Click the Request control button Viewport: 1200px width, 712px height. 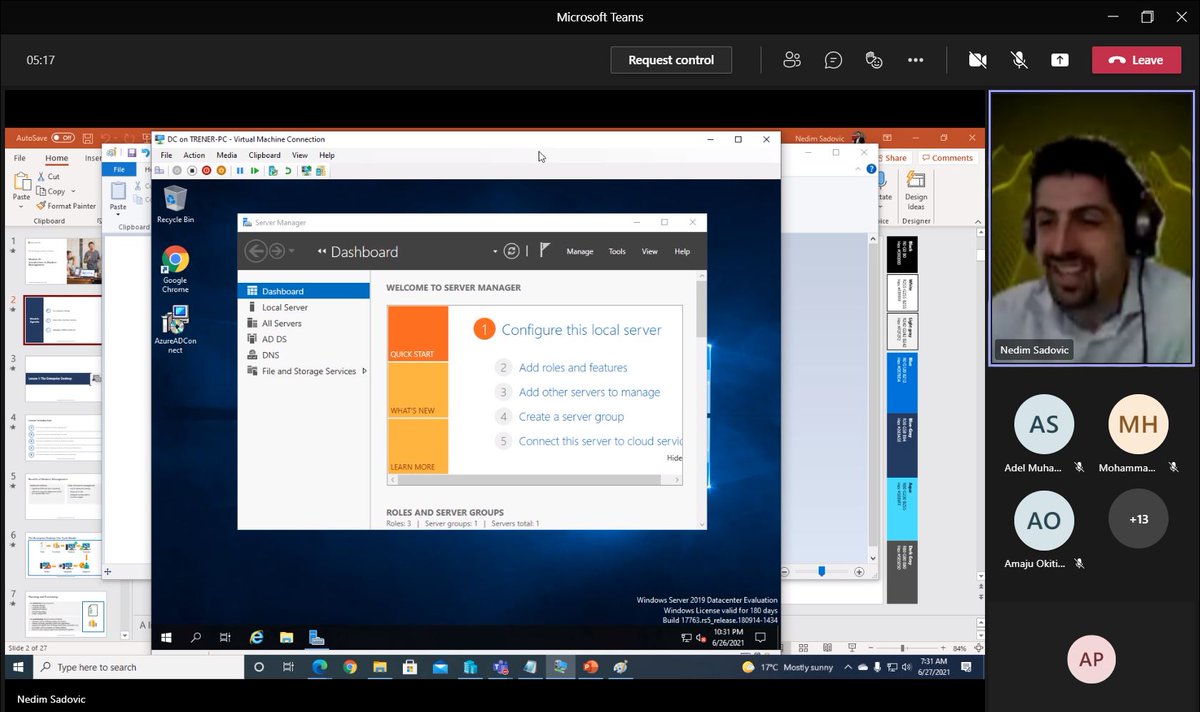671,60
